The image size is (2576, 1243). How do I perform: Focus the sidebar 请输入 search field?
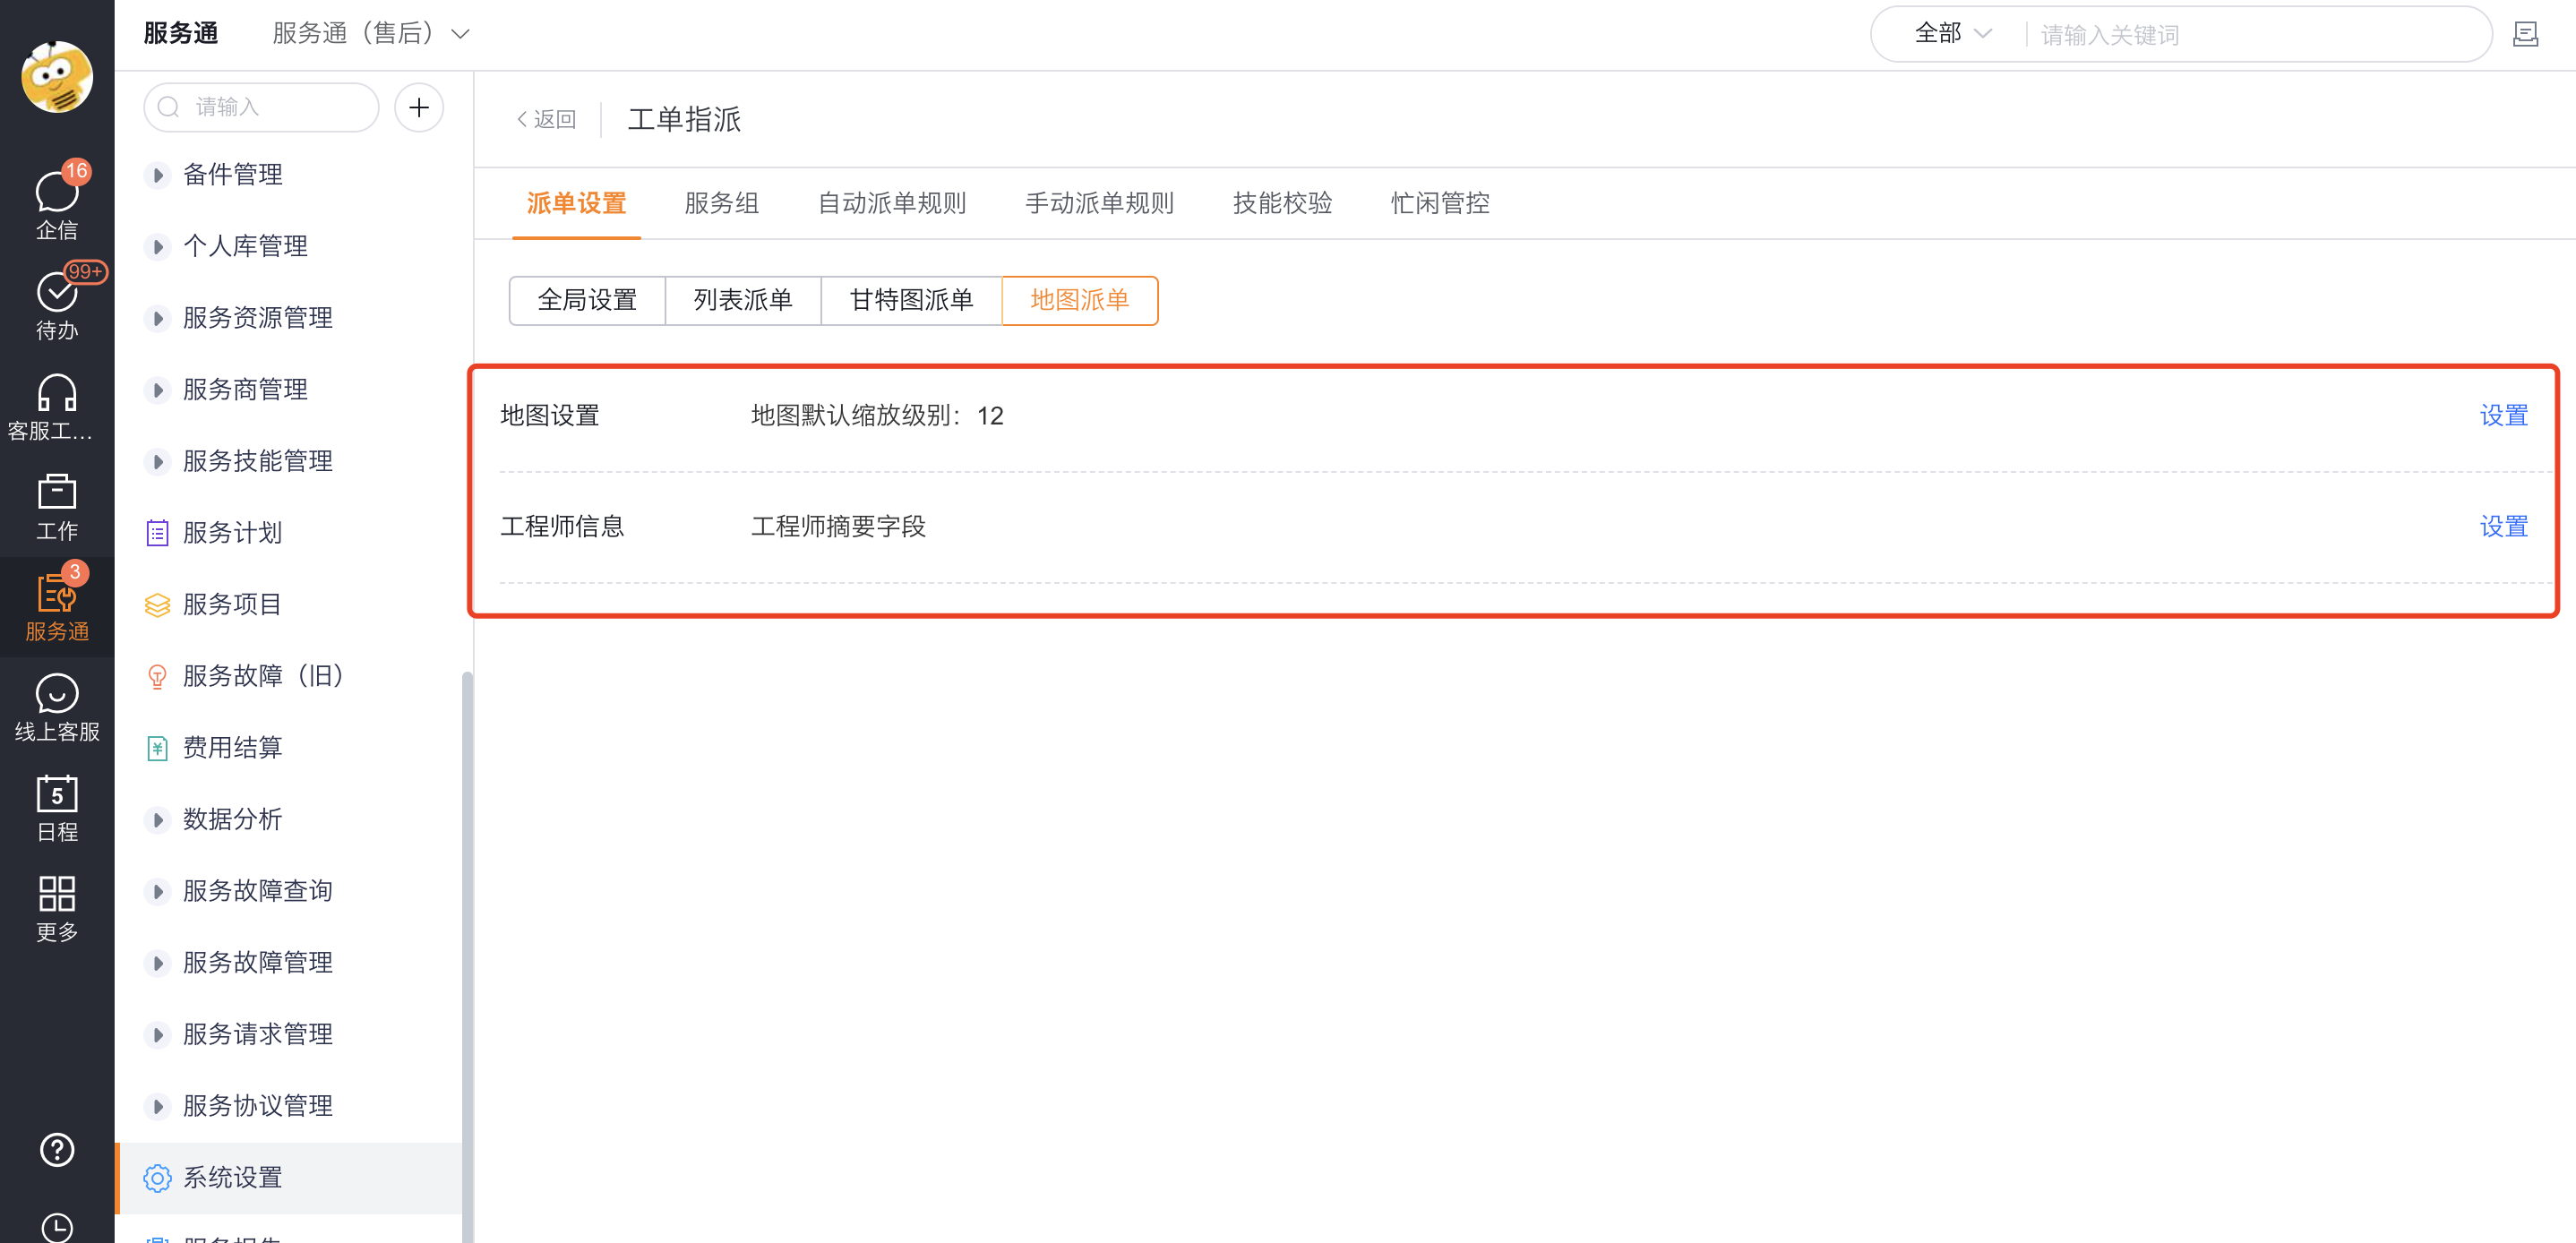pyautogui.click(x=262, y=107)
